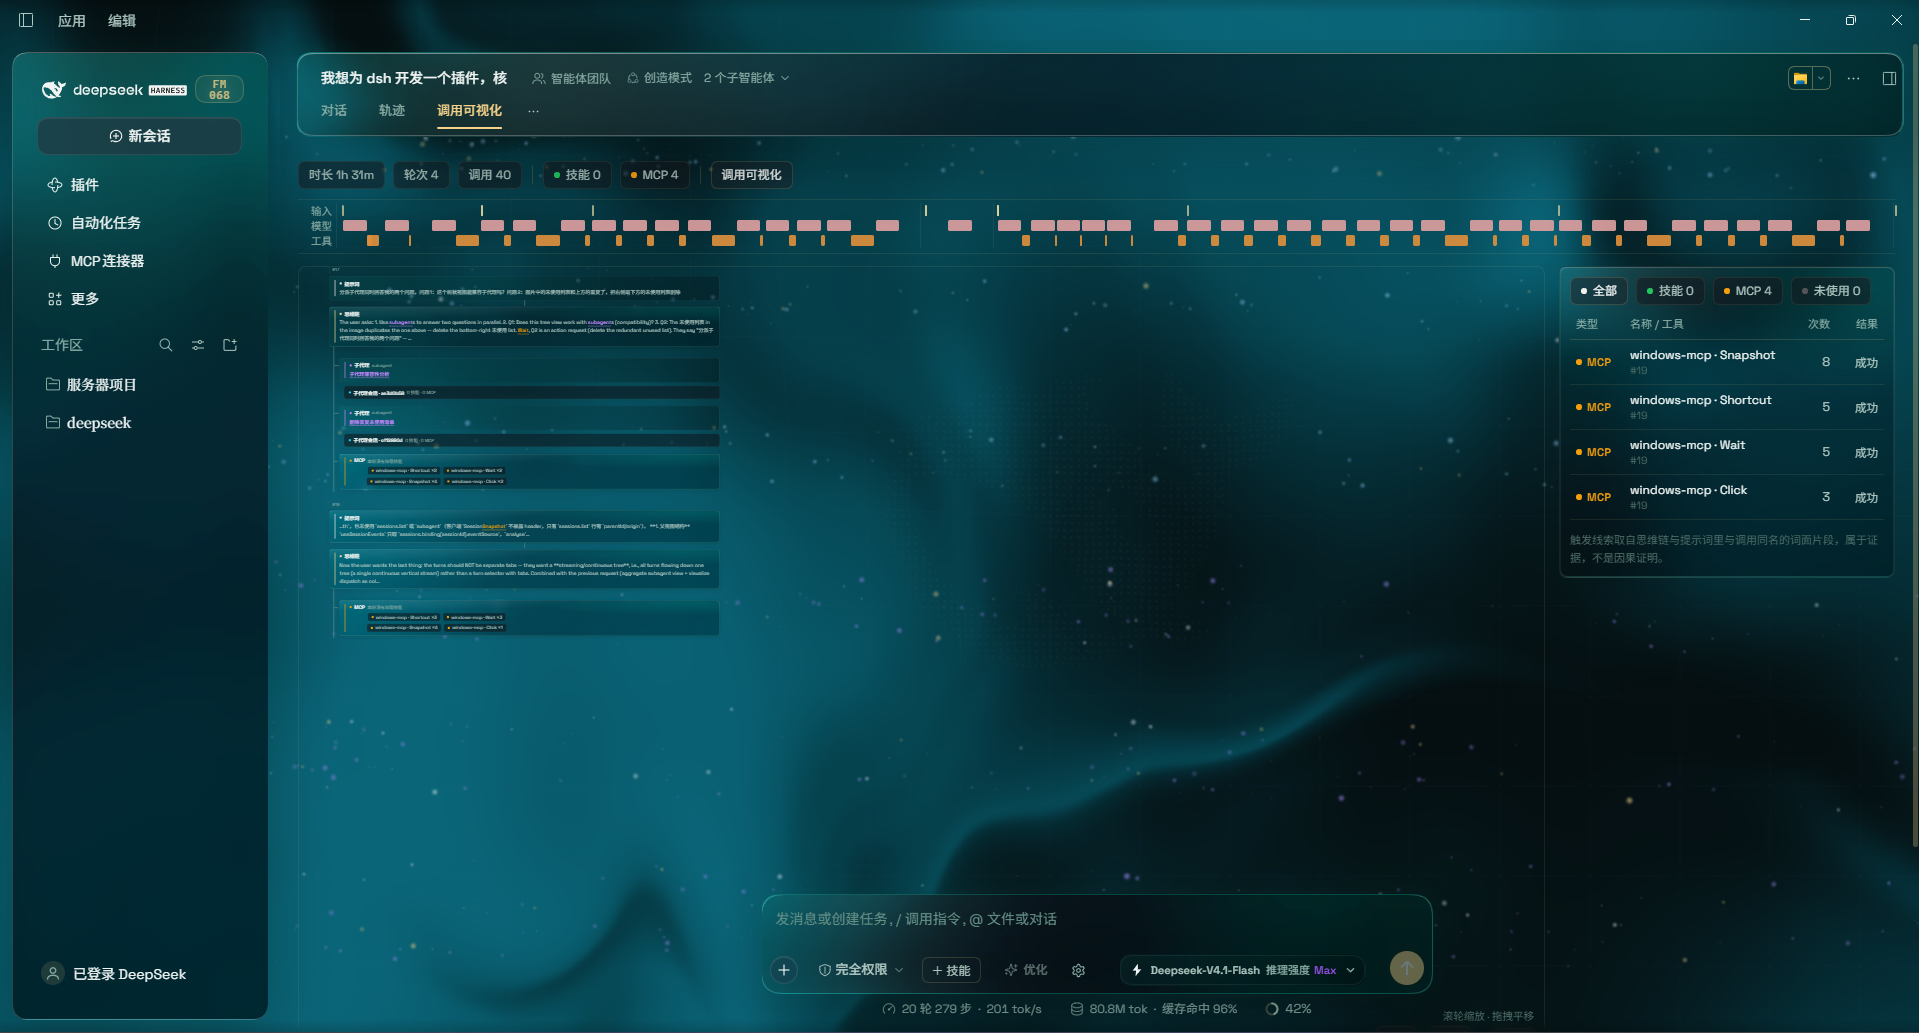The height and width of the screenshot is (1033, 1919).
Task: Switch to the 轨迹 tab
Action: point(392,111)
